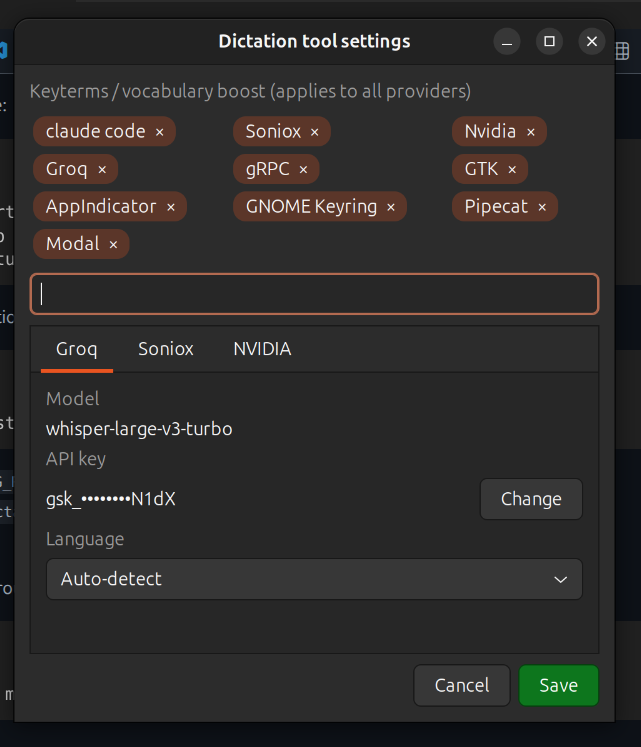
Task: Minimize the Dictation tool settings window
Action: pos(507,42)
